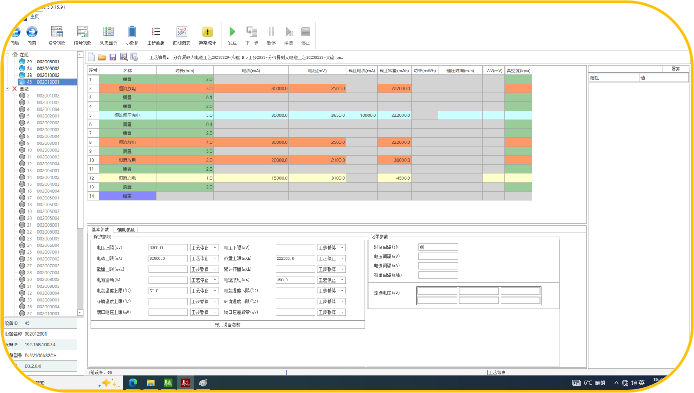Click the blue battery-shaped toolbar icon

(x=132, y=32)
